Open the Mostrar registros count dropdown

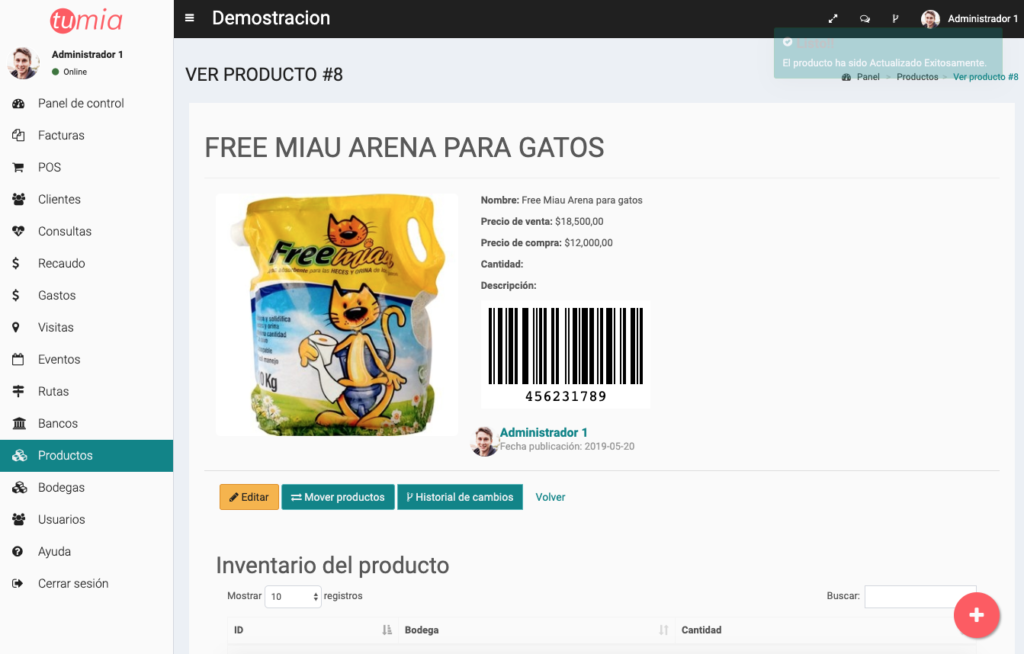pyautogui.click(x=293, y=597)
